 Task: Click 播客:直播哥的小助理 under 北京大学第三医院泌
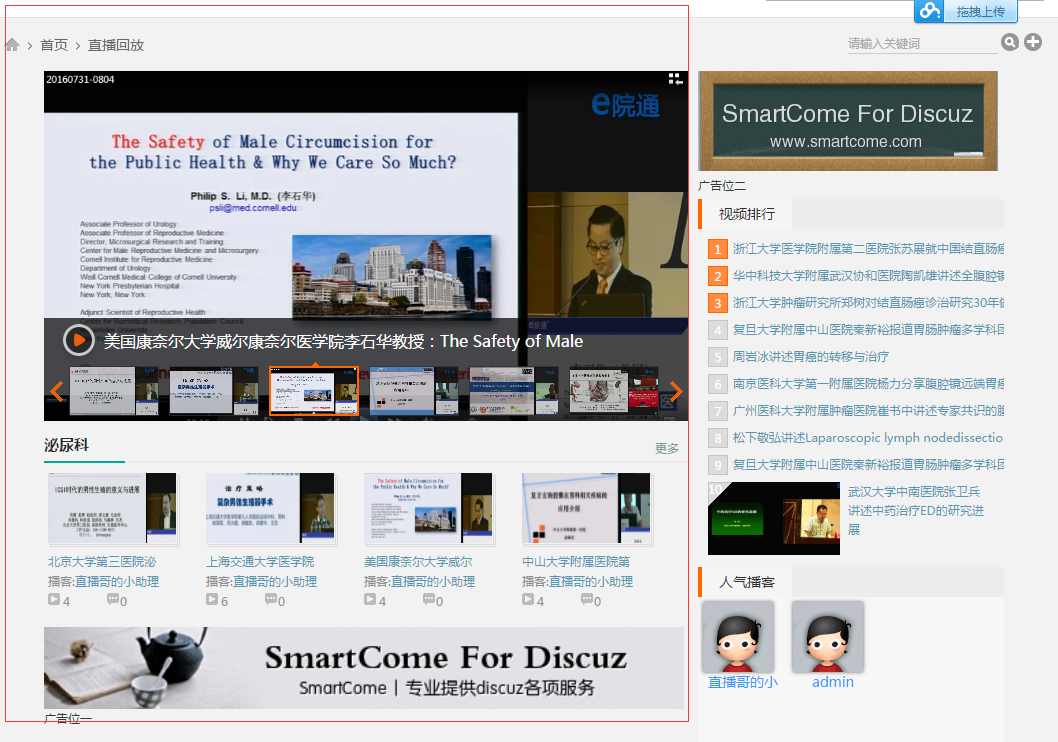(x=103, y=581)
